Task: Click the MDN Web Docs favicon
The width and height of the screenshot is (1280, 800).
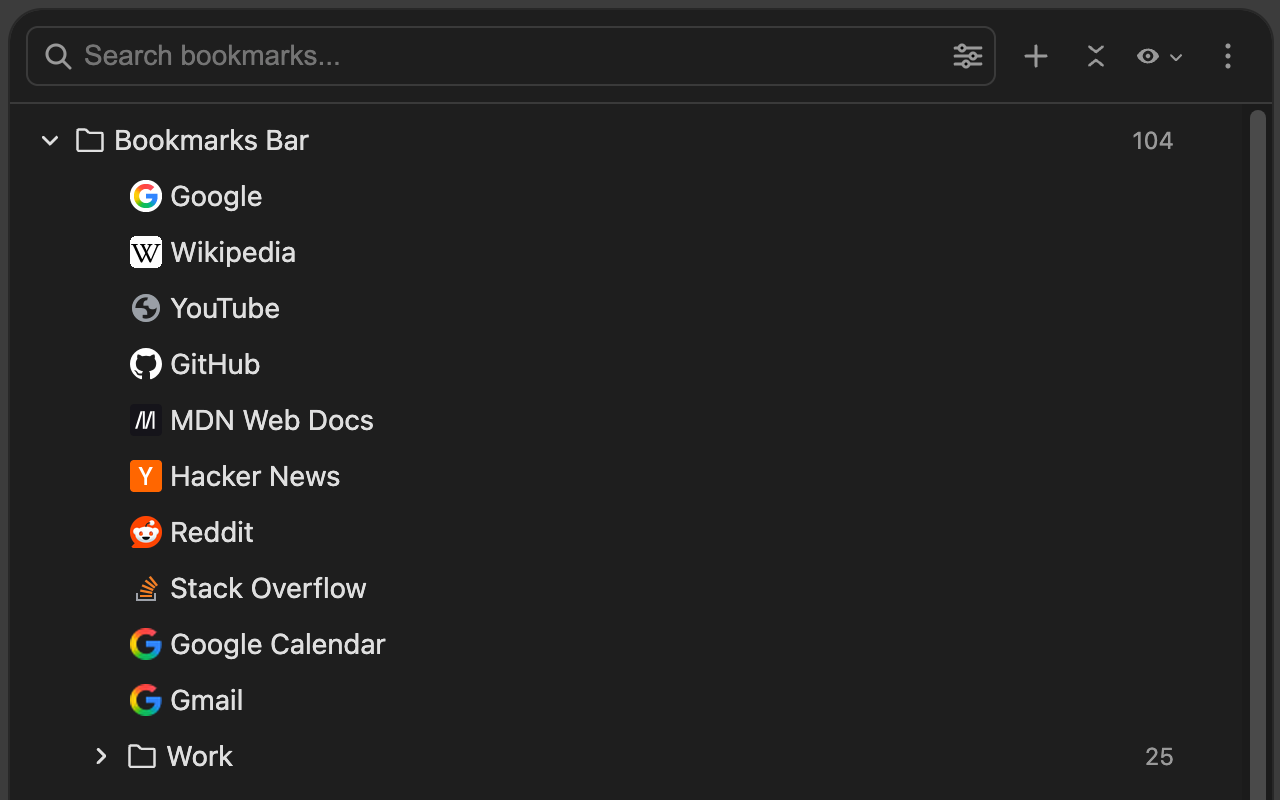Action: pos(146,420)
